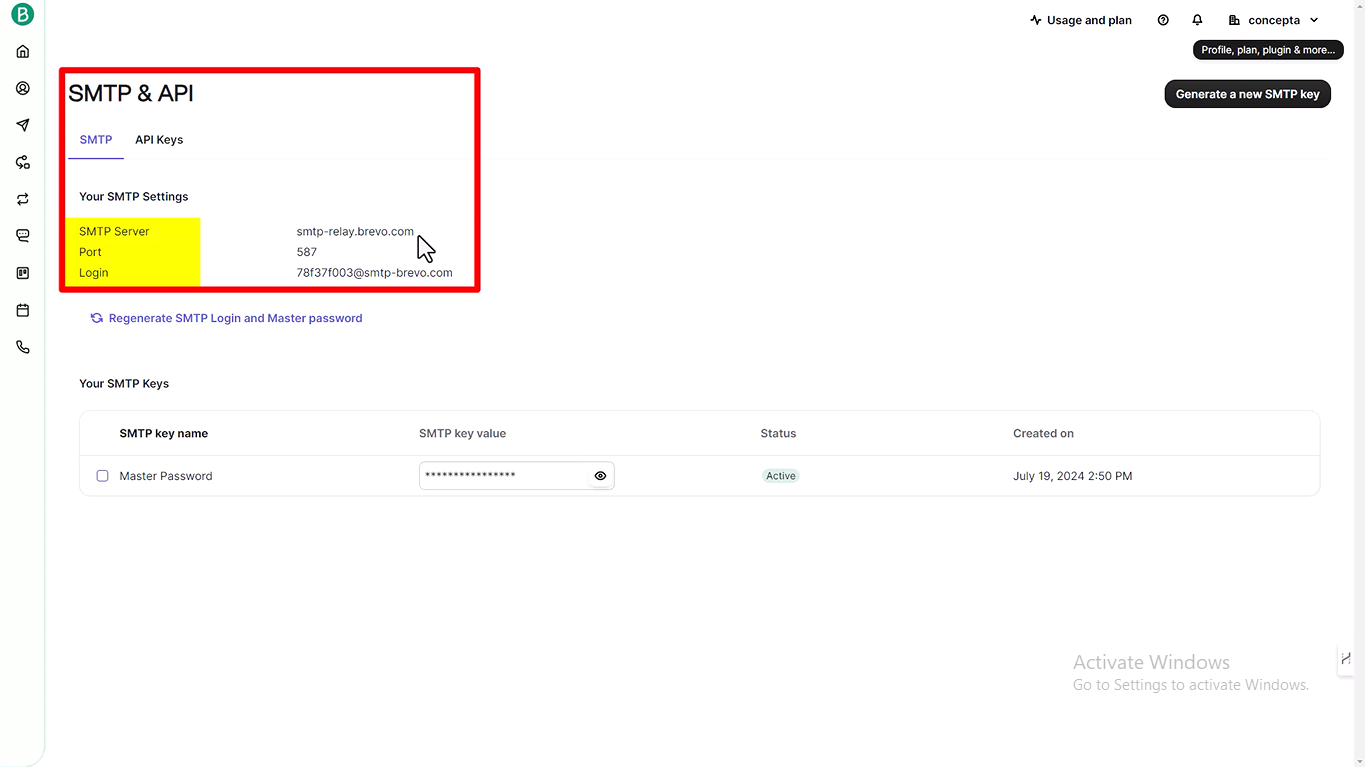Click the Login label in SMTP settings
The height and width of the screenshot is (767, 1365).
tap(94, 272)
